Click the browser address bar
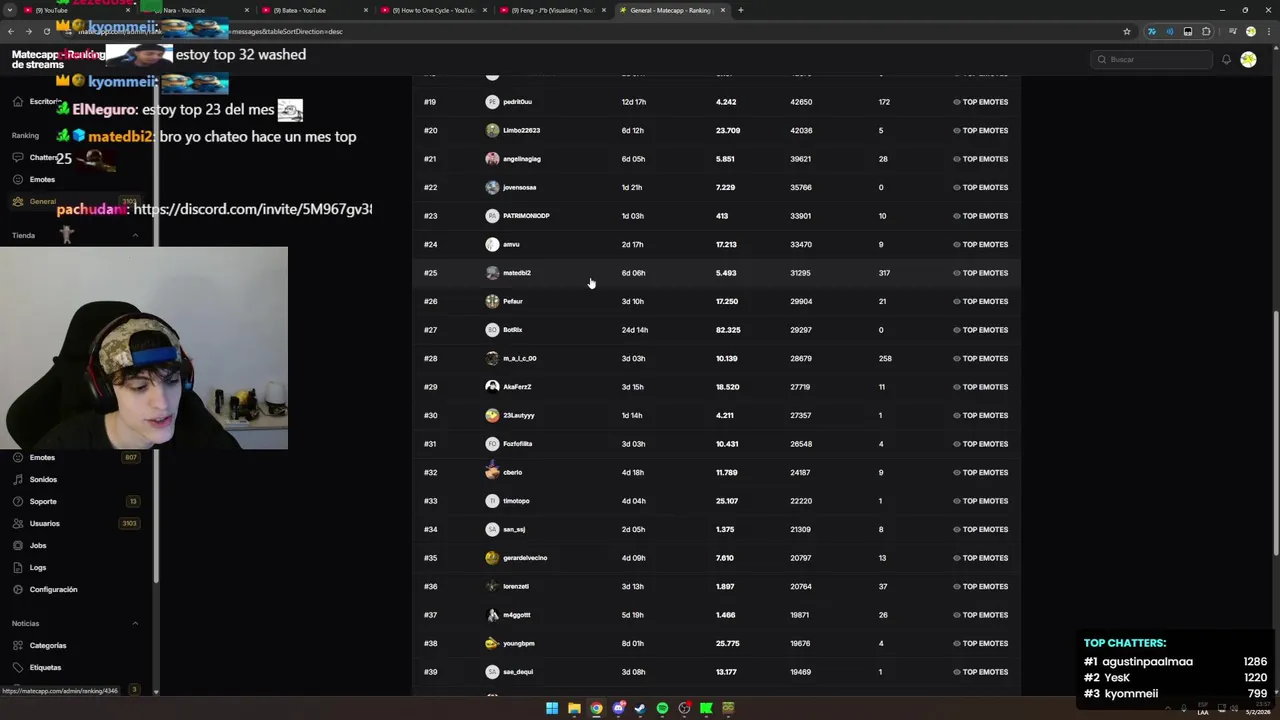The image size is (1280, 720). (600, 31)
